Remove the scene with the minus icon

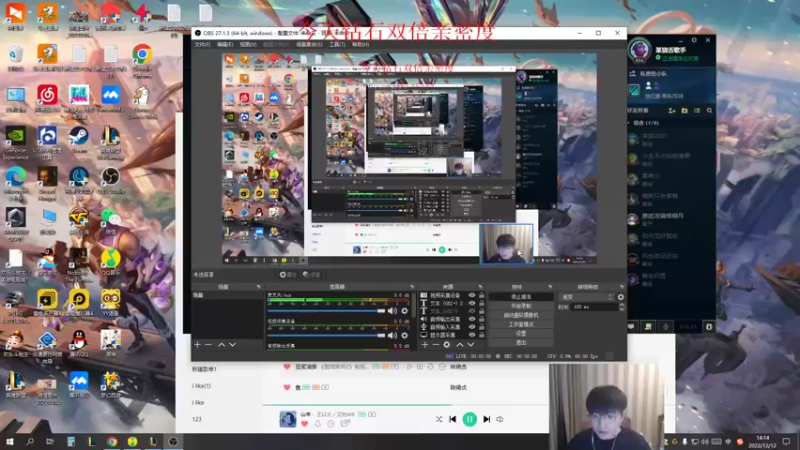pos(208,345)
